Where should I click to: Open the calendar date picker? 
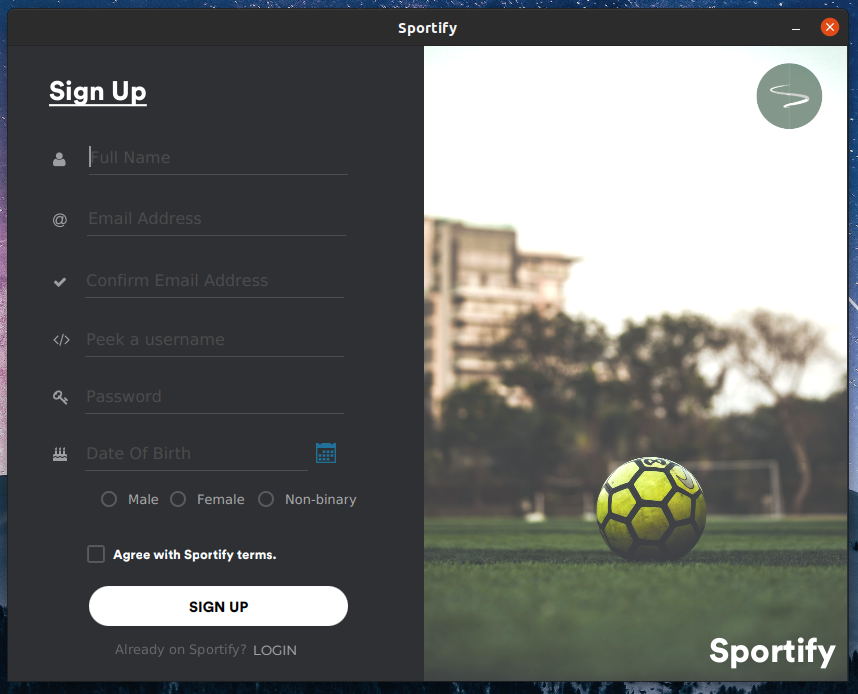(326, 453)
